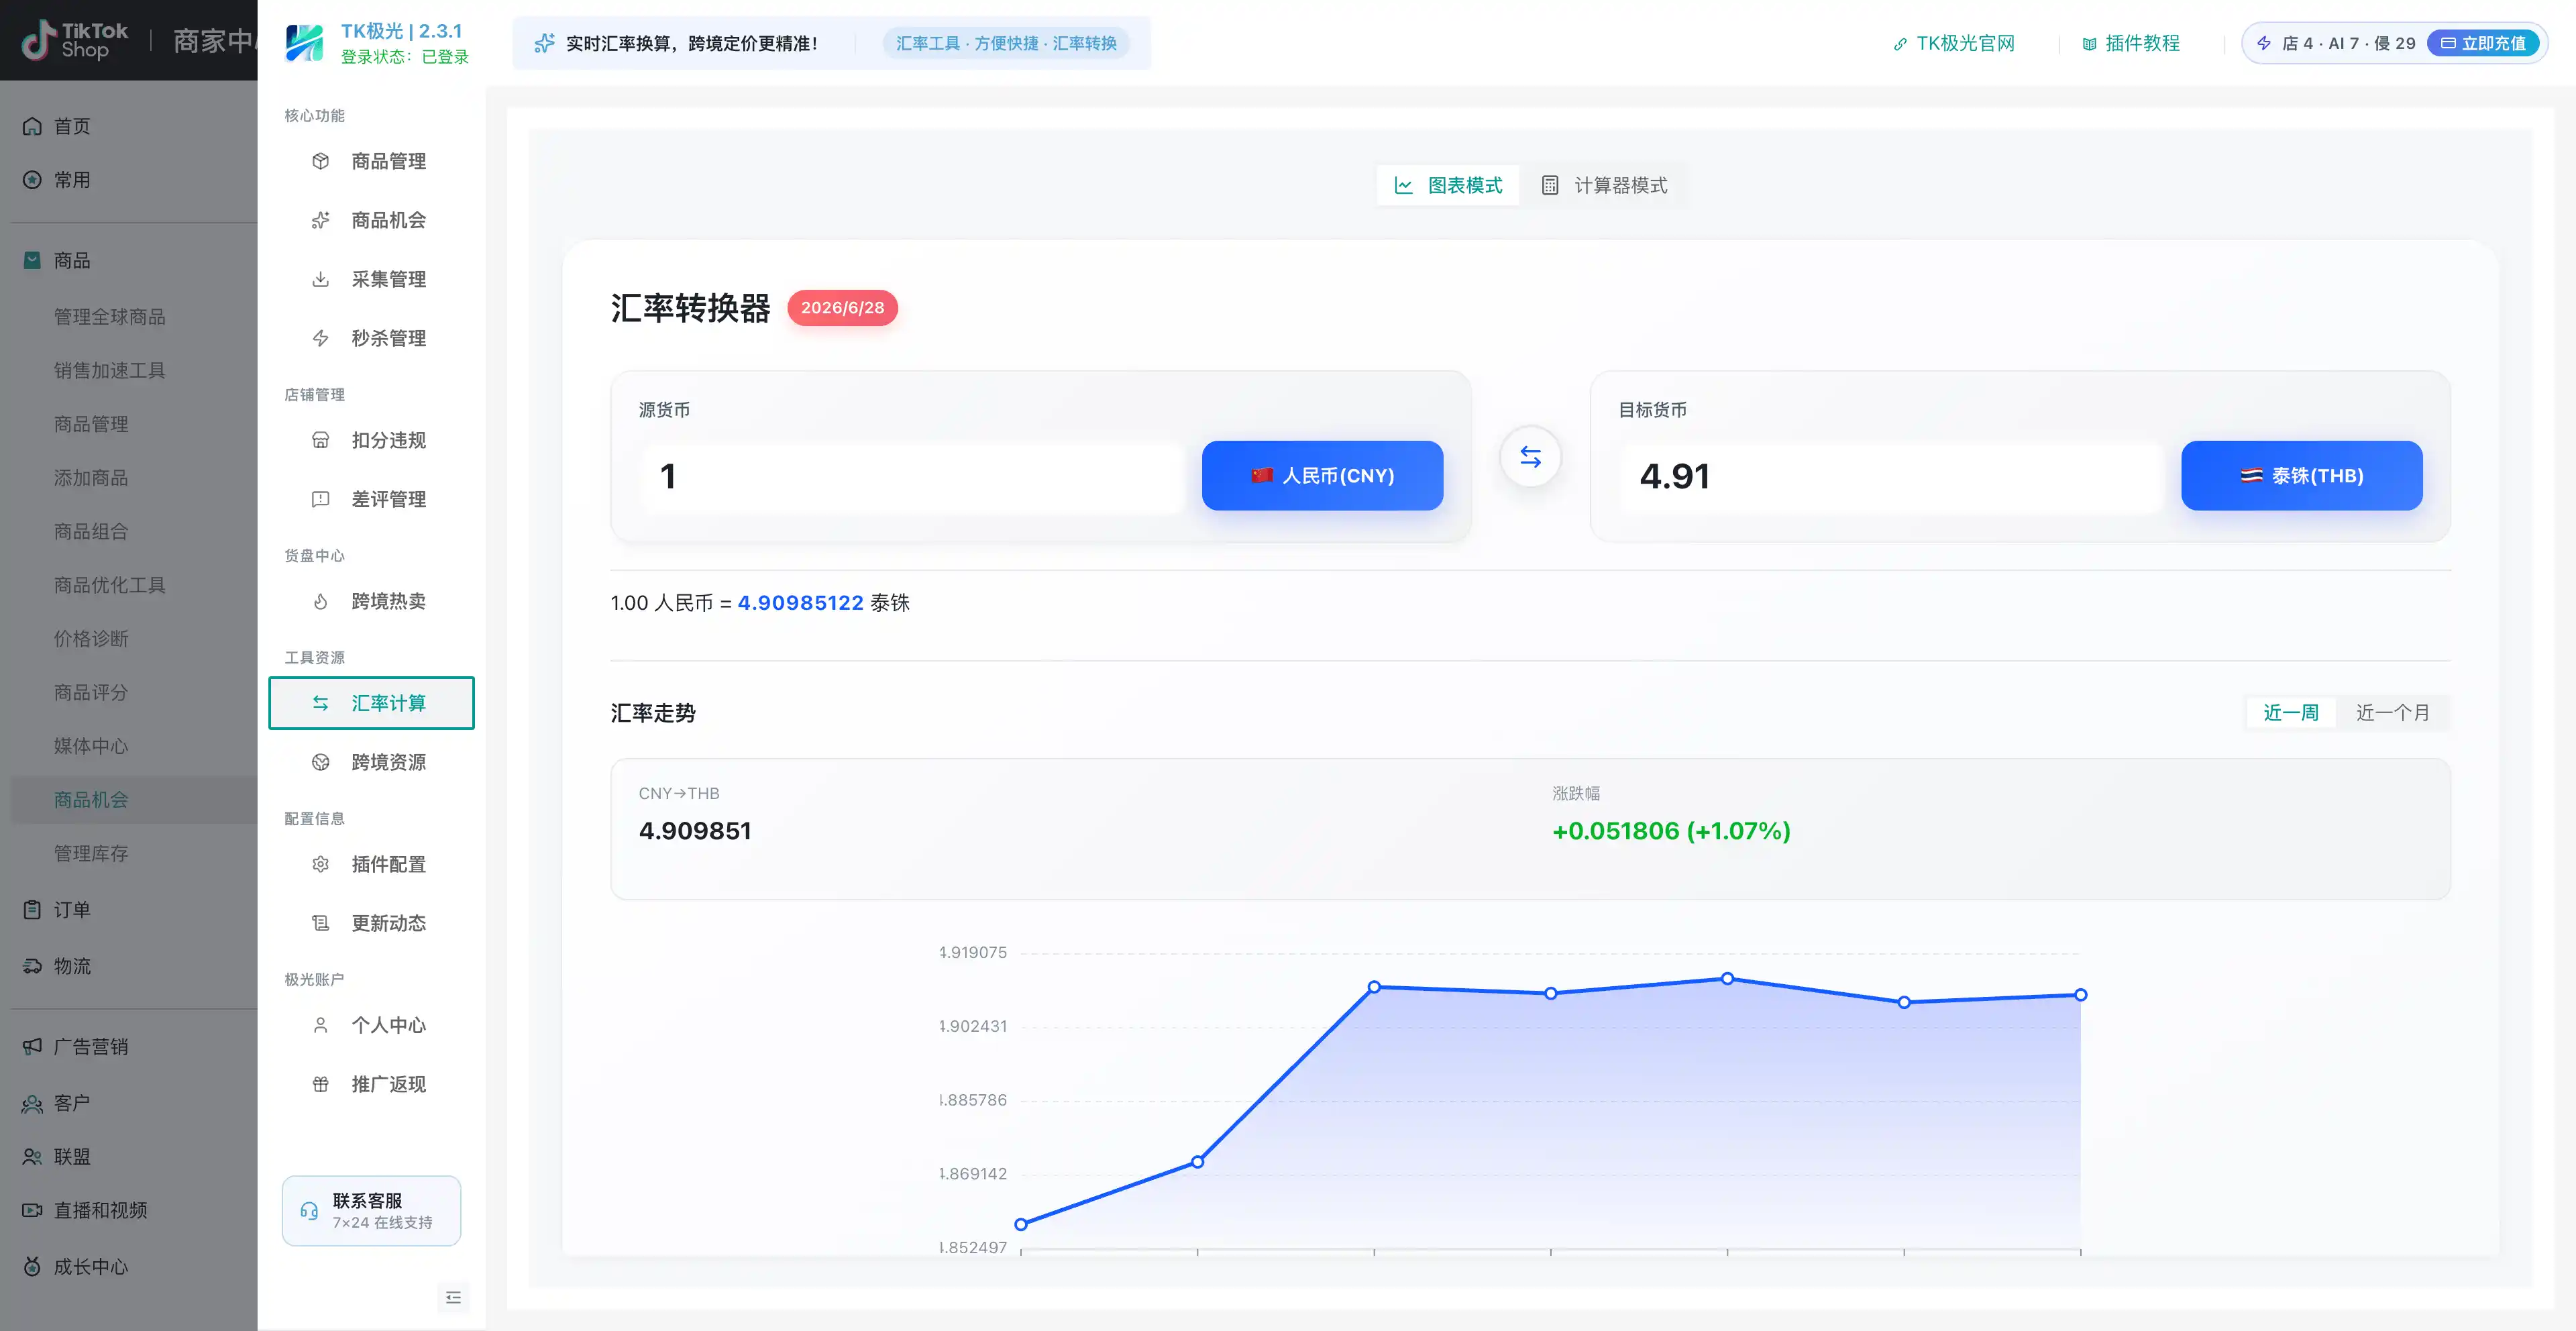Click the source currency amount field
Viewport: 2576px width, 1331px height.
click(x=912, y=476)
